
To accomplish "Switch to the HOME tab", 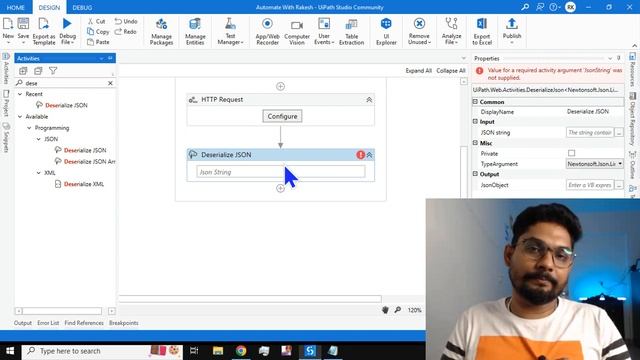I will tap(16, 7).
